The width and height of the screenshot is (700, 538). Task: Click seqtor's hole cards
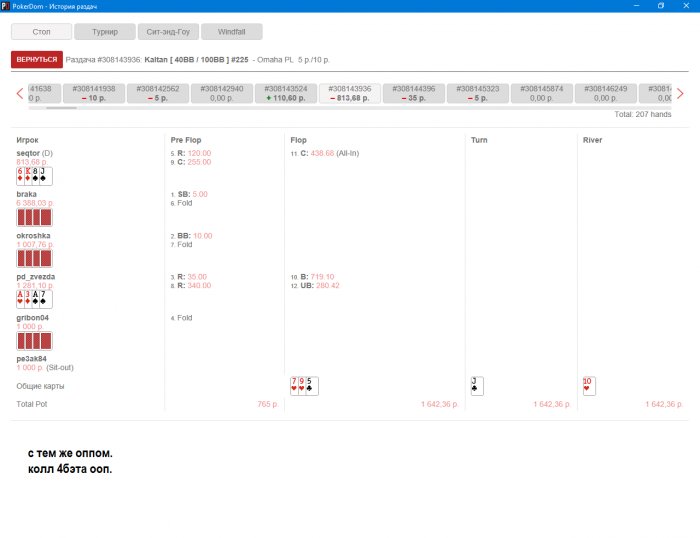(x=34, y=176)
